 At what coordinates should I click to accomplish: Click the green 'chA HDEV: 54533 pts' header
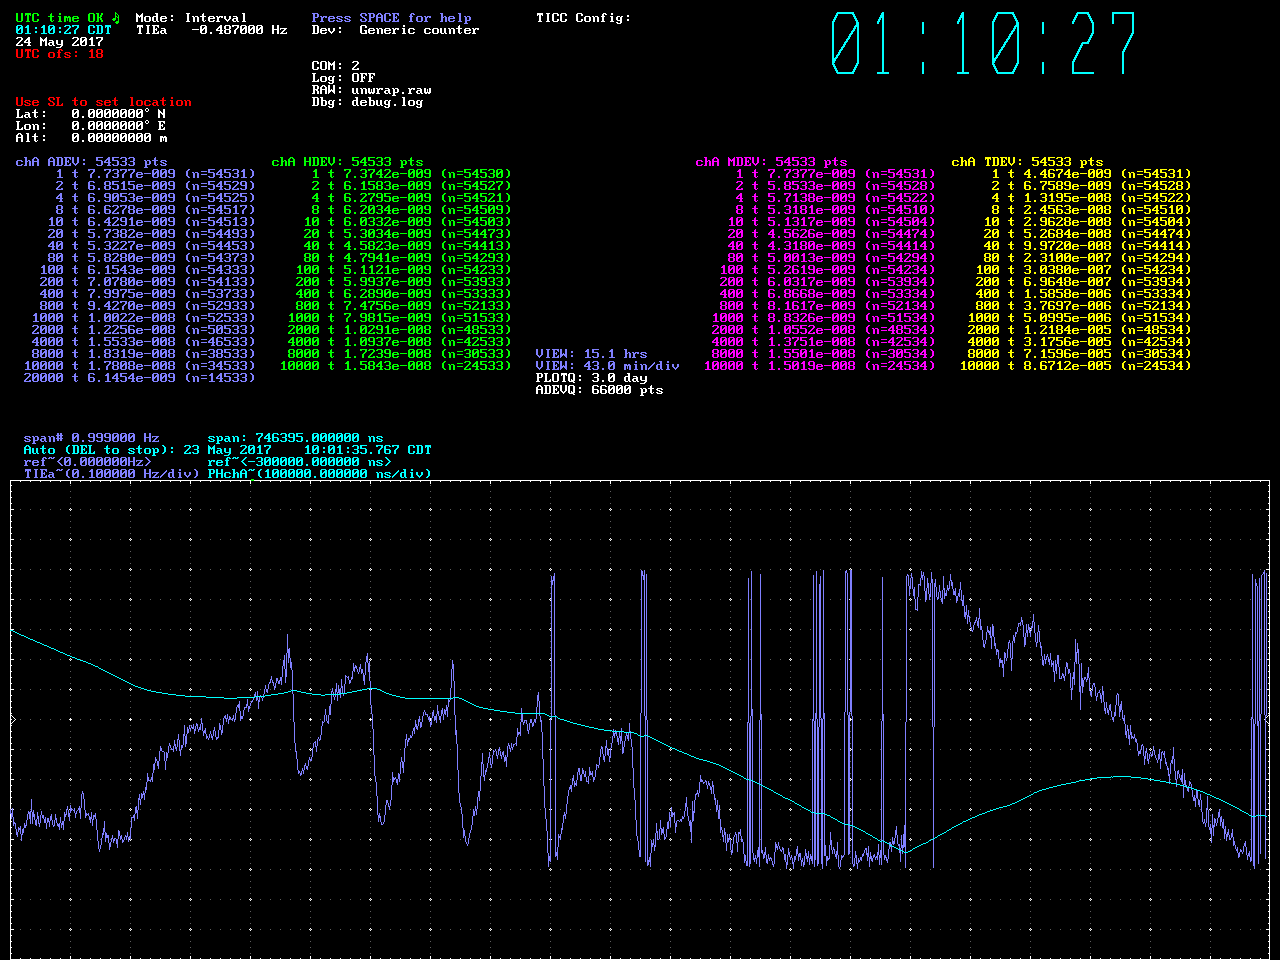[x=347, y=162]
